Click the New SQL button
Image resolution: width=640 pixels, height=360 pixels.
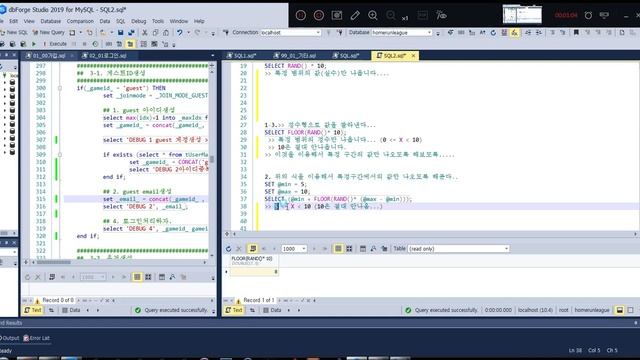click(x=14, y=32)
